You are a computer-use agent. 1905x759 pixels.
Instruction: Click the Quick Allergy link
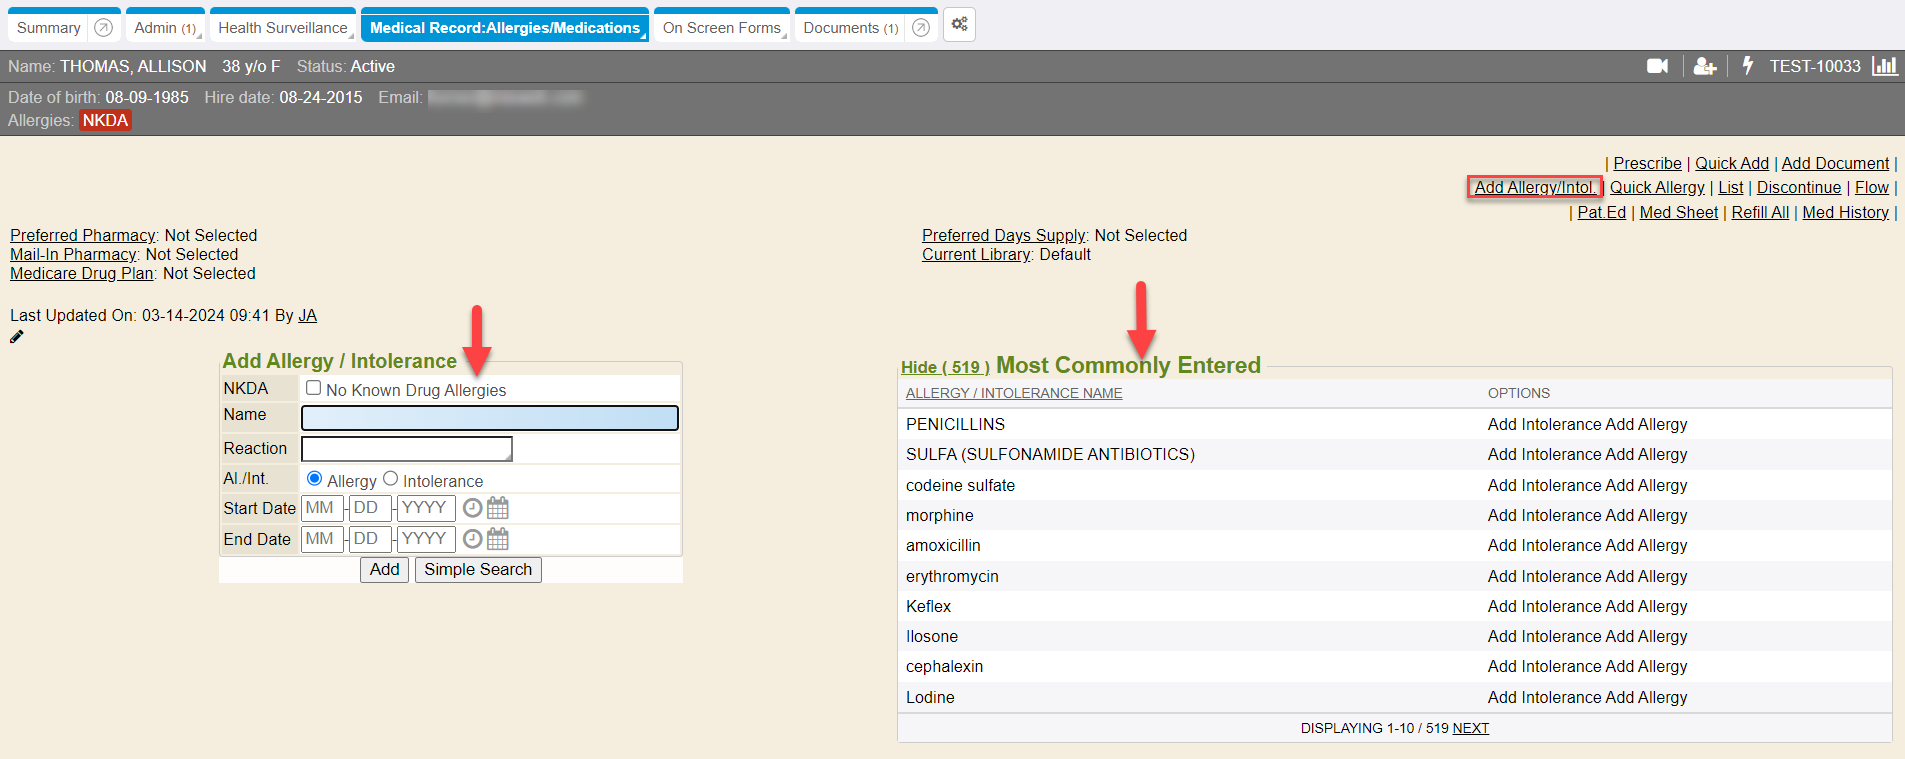[1656, 188]
